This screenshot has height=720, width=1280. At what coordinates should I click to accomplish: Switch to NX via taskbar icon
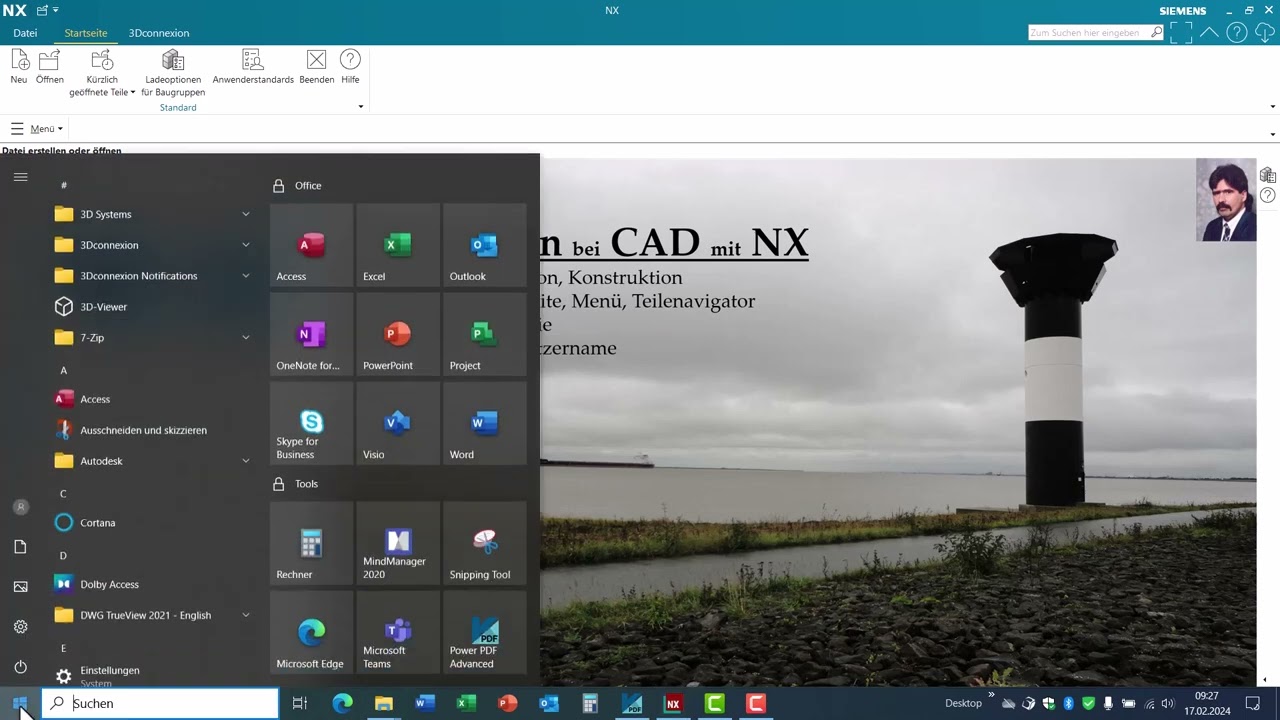673,704
